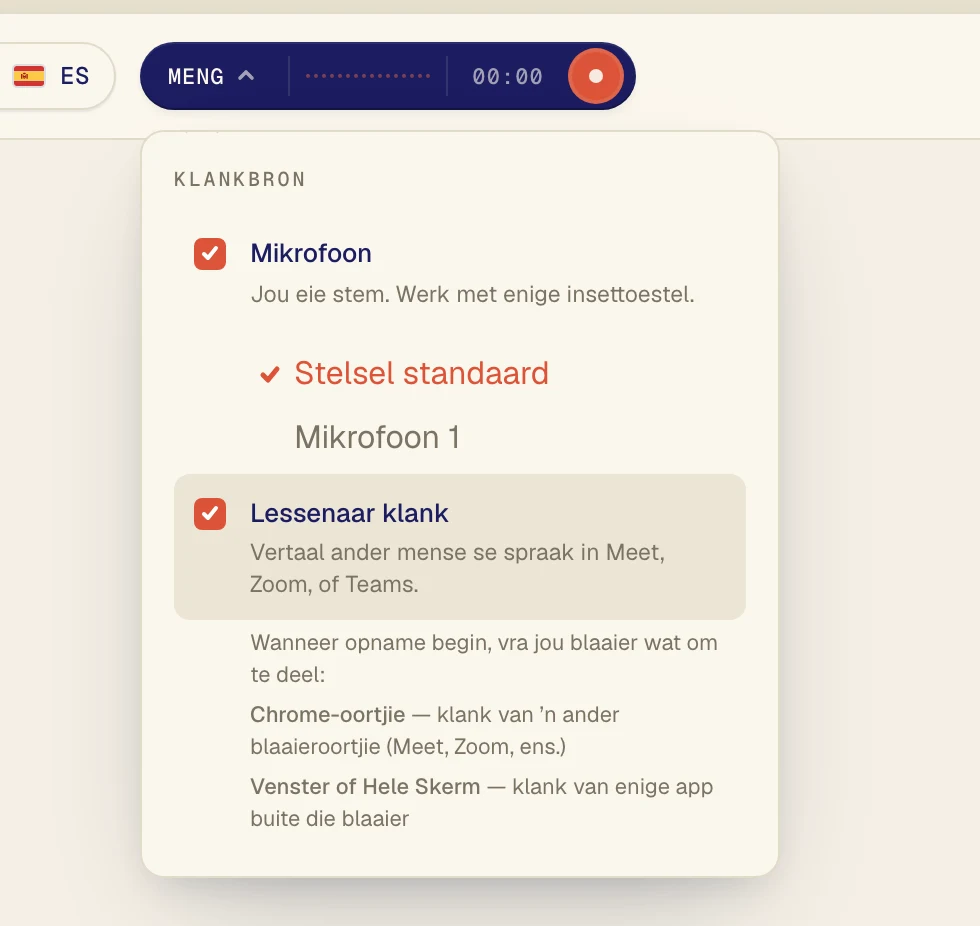Click the Chrome-oortjie hint text

[435, 730]
